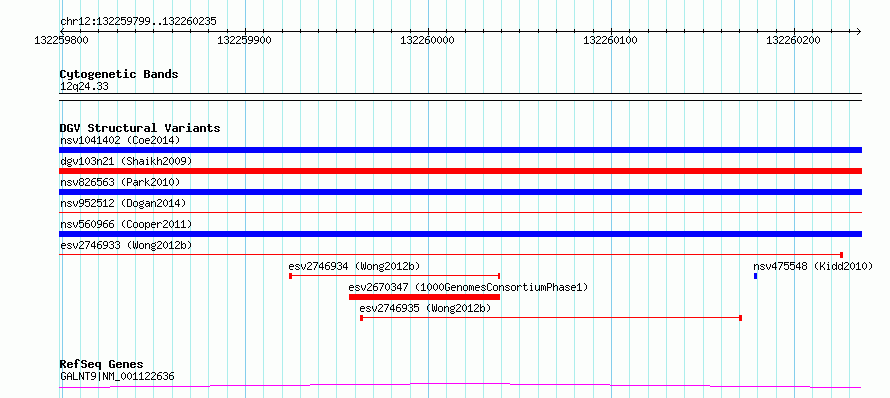
Task: Click the DGV Structural Variants track title
Action: point(140,128)
